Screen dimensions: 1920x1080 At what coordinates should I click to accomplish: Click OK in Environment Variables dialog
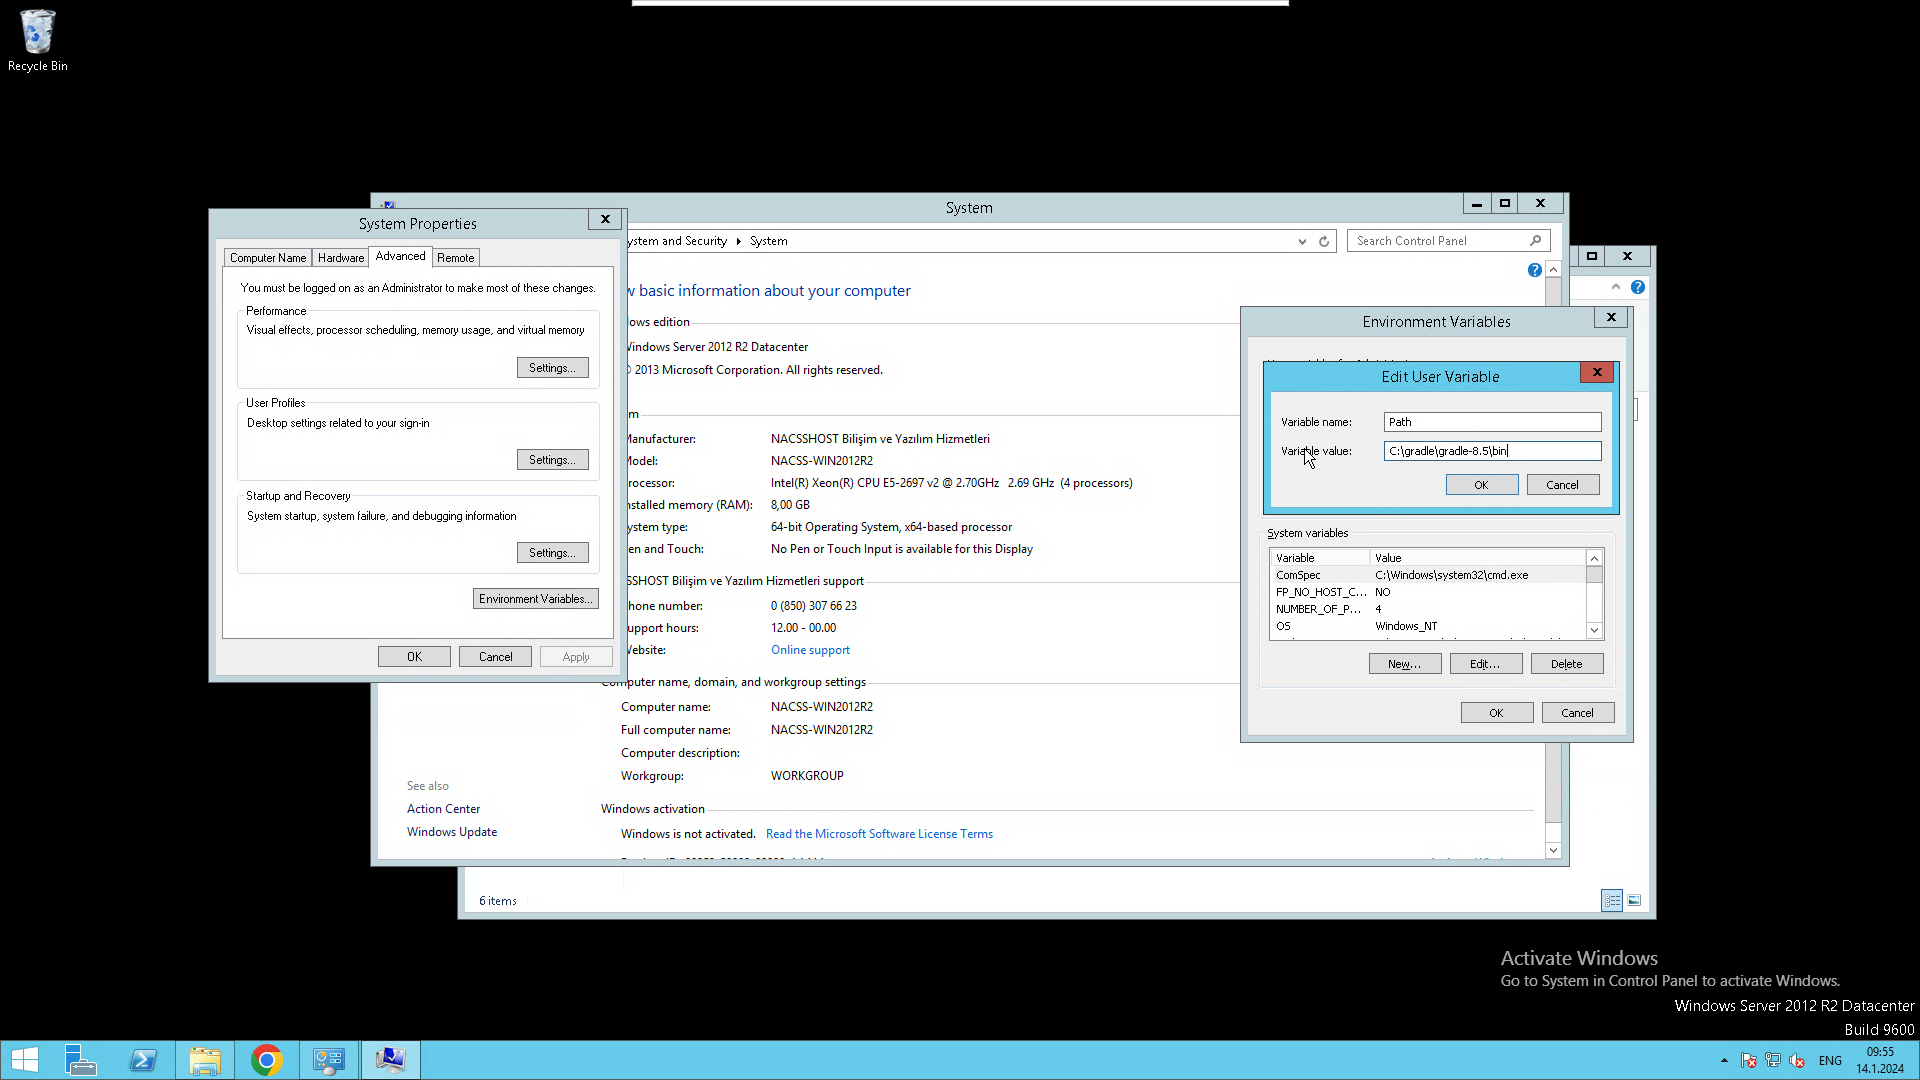(1497, 713)
